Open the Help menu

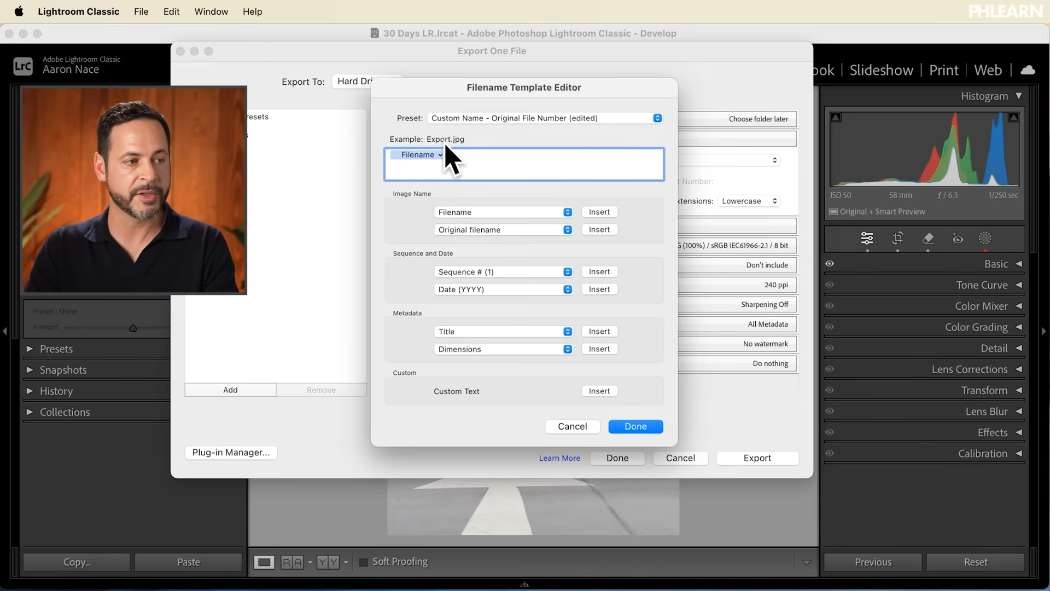pos(252,11)
